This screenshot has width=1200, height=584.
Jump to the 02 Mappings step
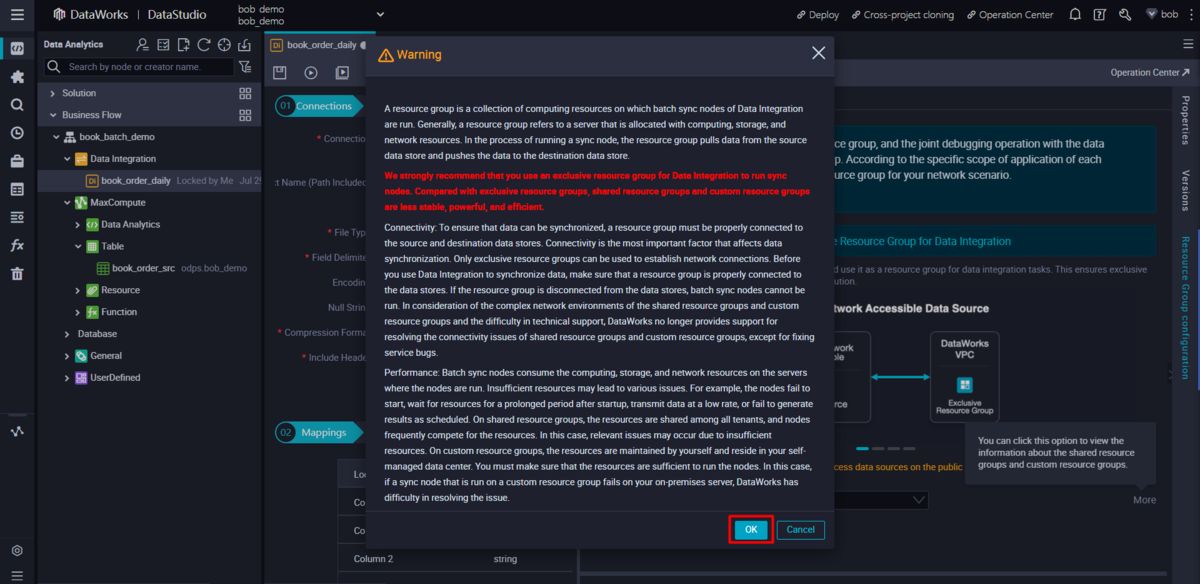317,433
